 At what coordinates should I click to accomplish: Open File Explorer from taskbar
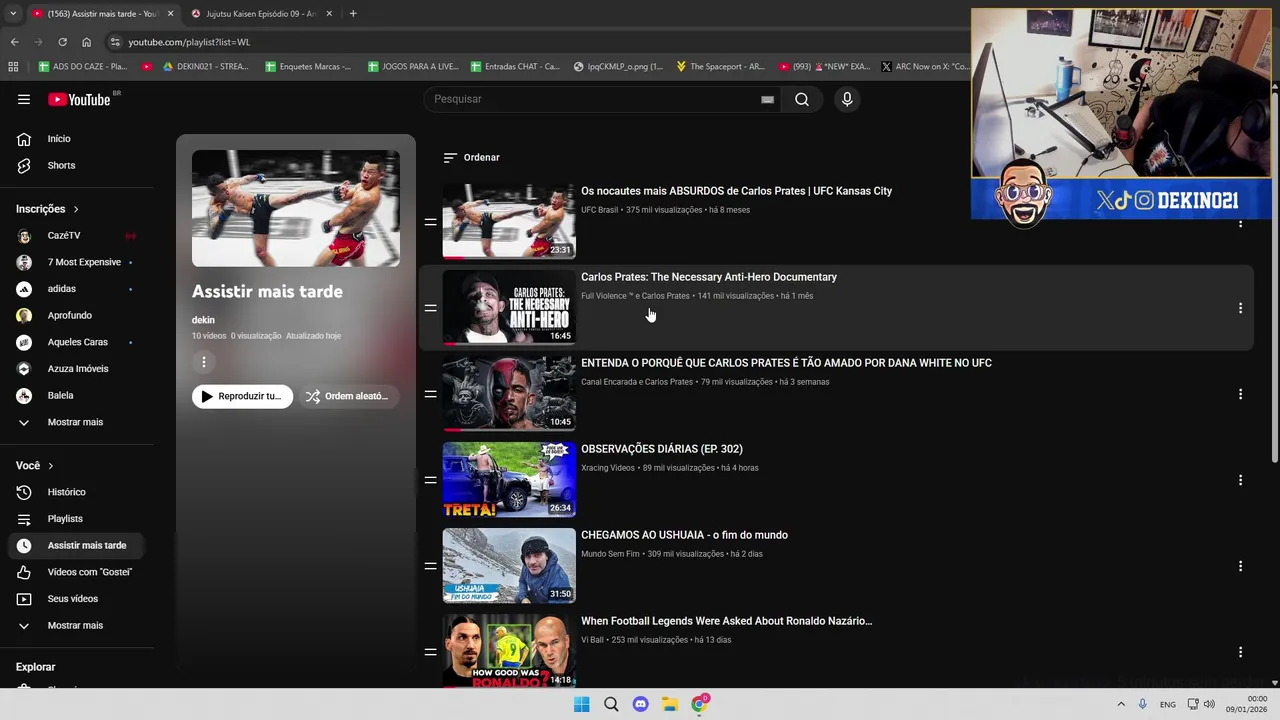[x=670, y=704]
